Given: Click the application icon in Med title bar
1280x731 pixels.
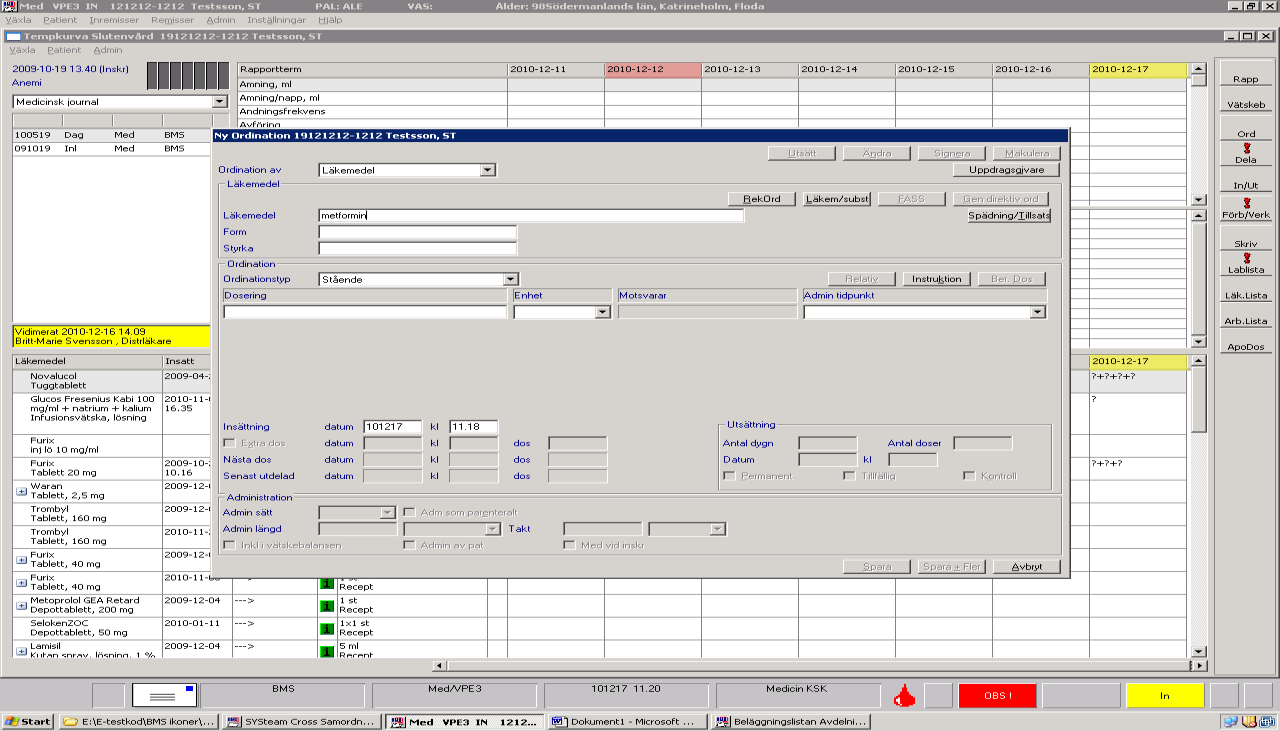Looking at the screenshot, I should (x=10, y=6).
